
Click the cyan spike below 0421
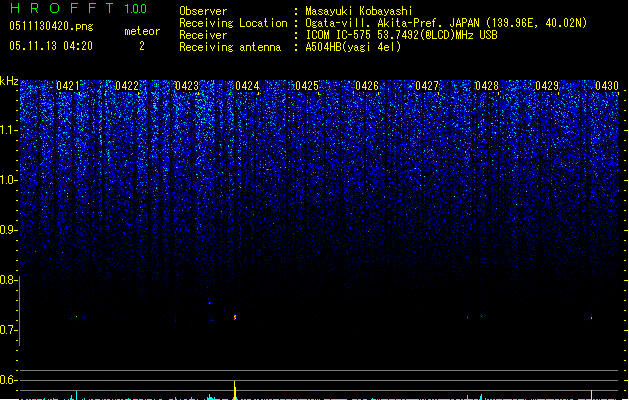pos(76,394)
